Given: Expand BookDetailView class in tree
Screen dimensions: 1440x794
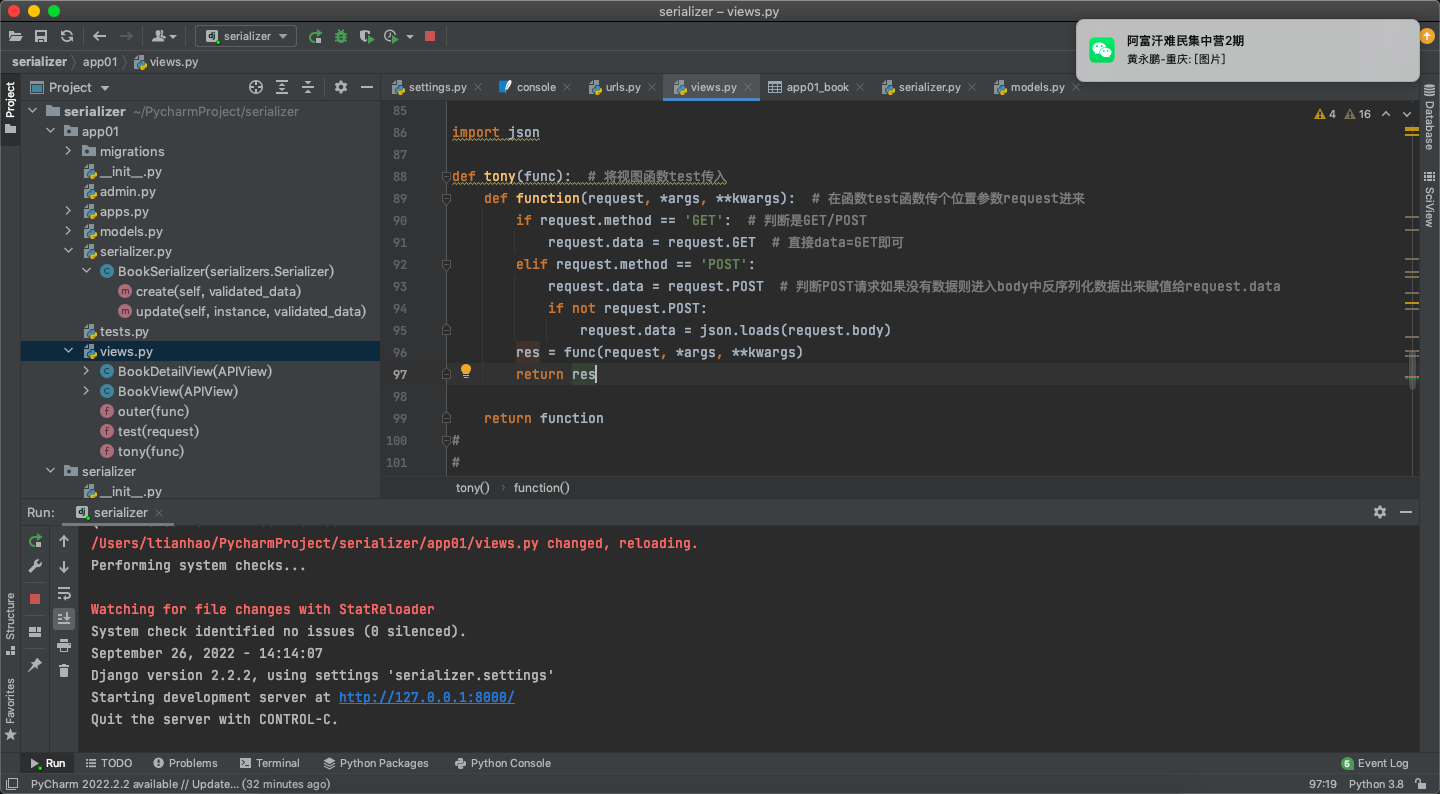Looking at the screenshot, I should coord(87,371).
